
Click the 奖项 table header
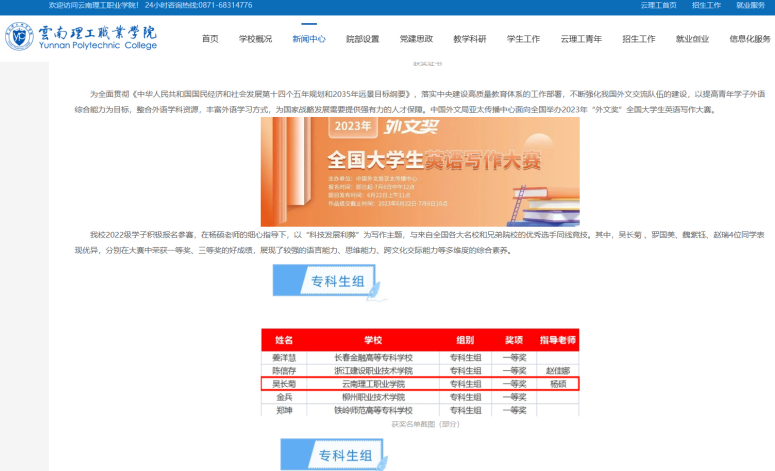514,340
